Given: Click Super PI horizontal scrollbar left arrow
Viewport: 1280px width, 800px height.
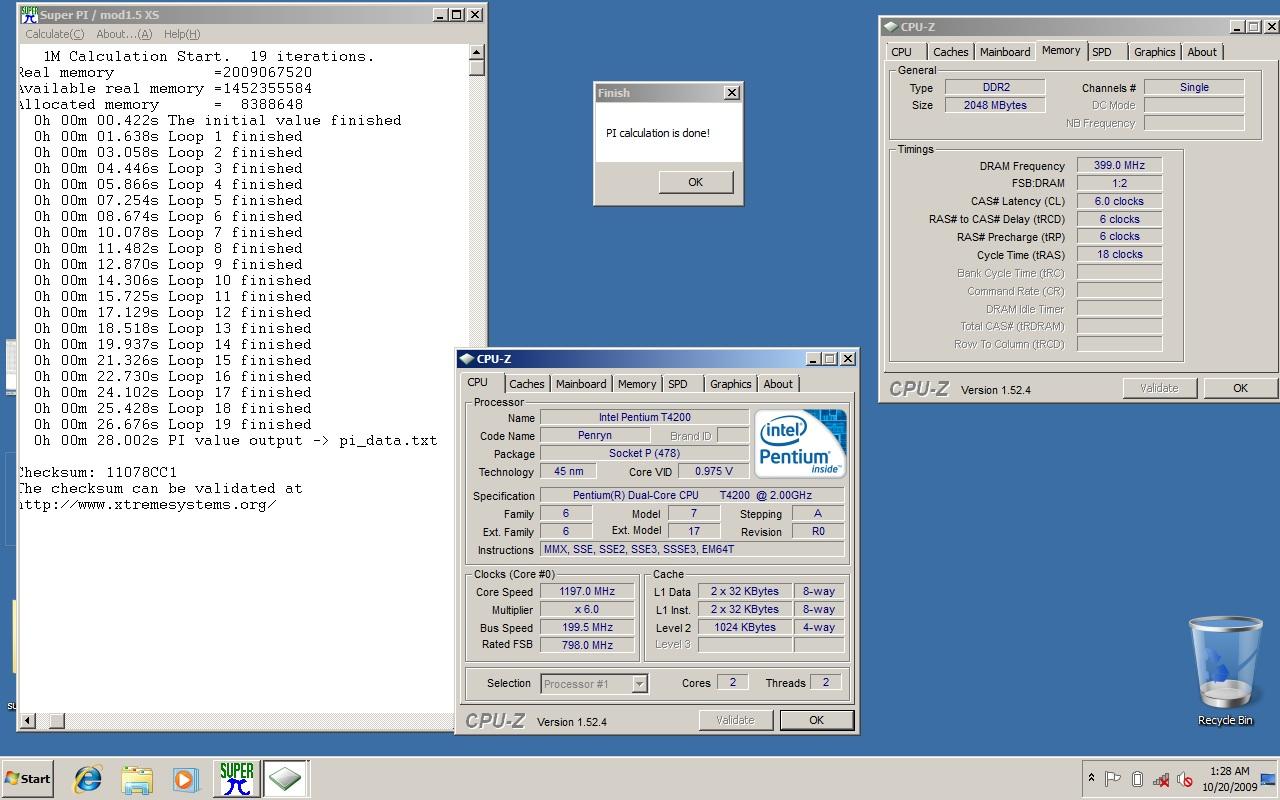Looking at the screenshot, I should click(x=28, y=720).
